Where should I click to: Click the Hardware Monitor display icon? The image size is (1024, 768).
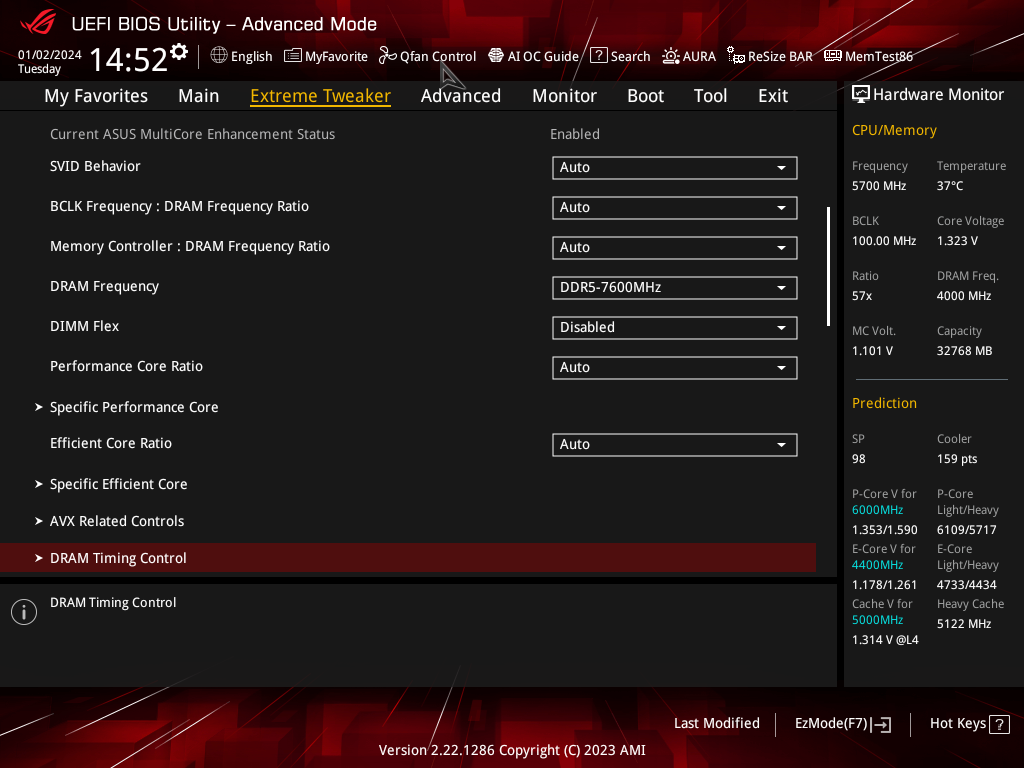tap(861, 95)
